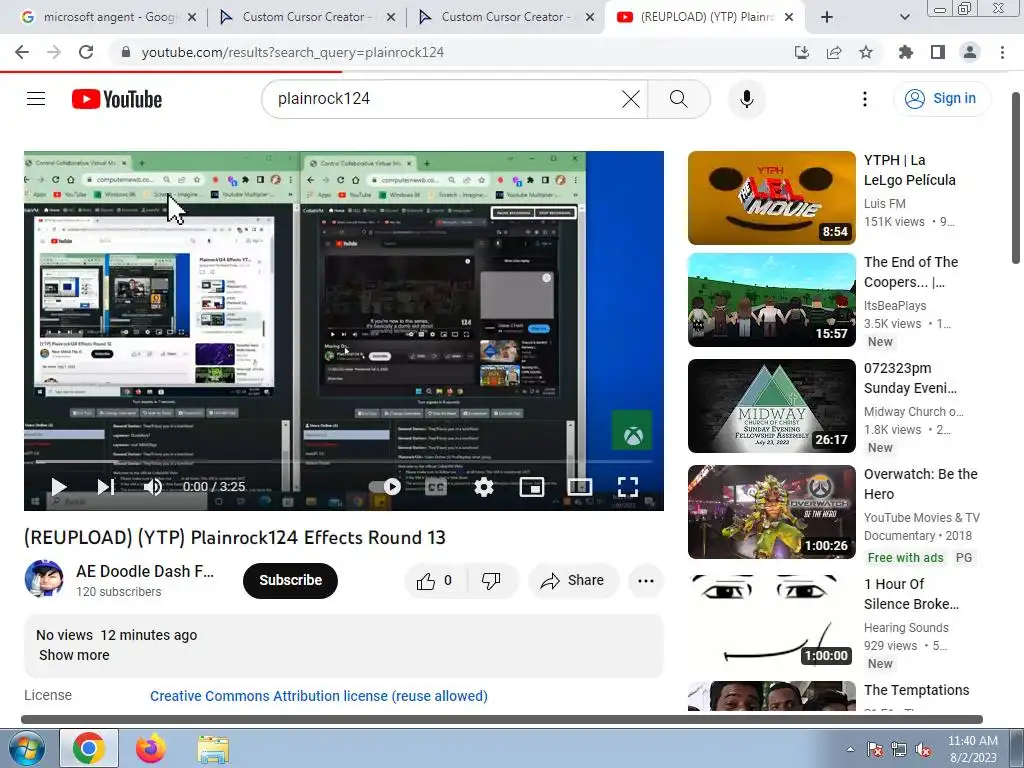Screen dimensions: 1024x768
Task: Close the microsoft angent Google tab
Action: click(192, 17)
